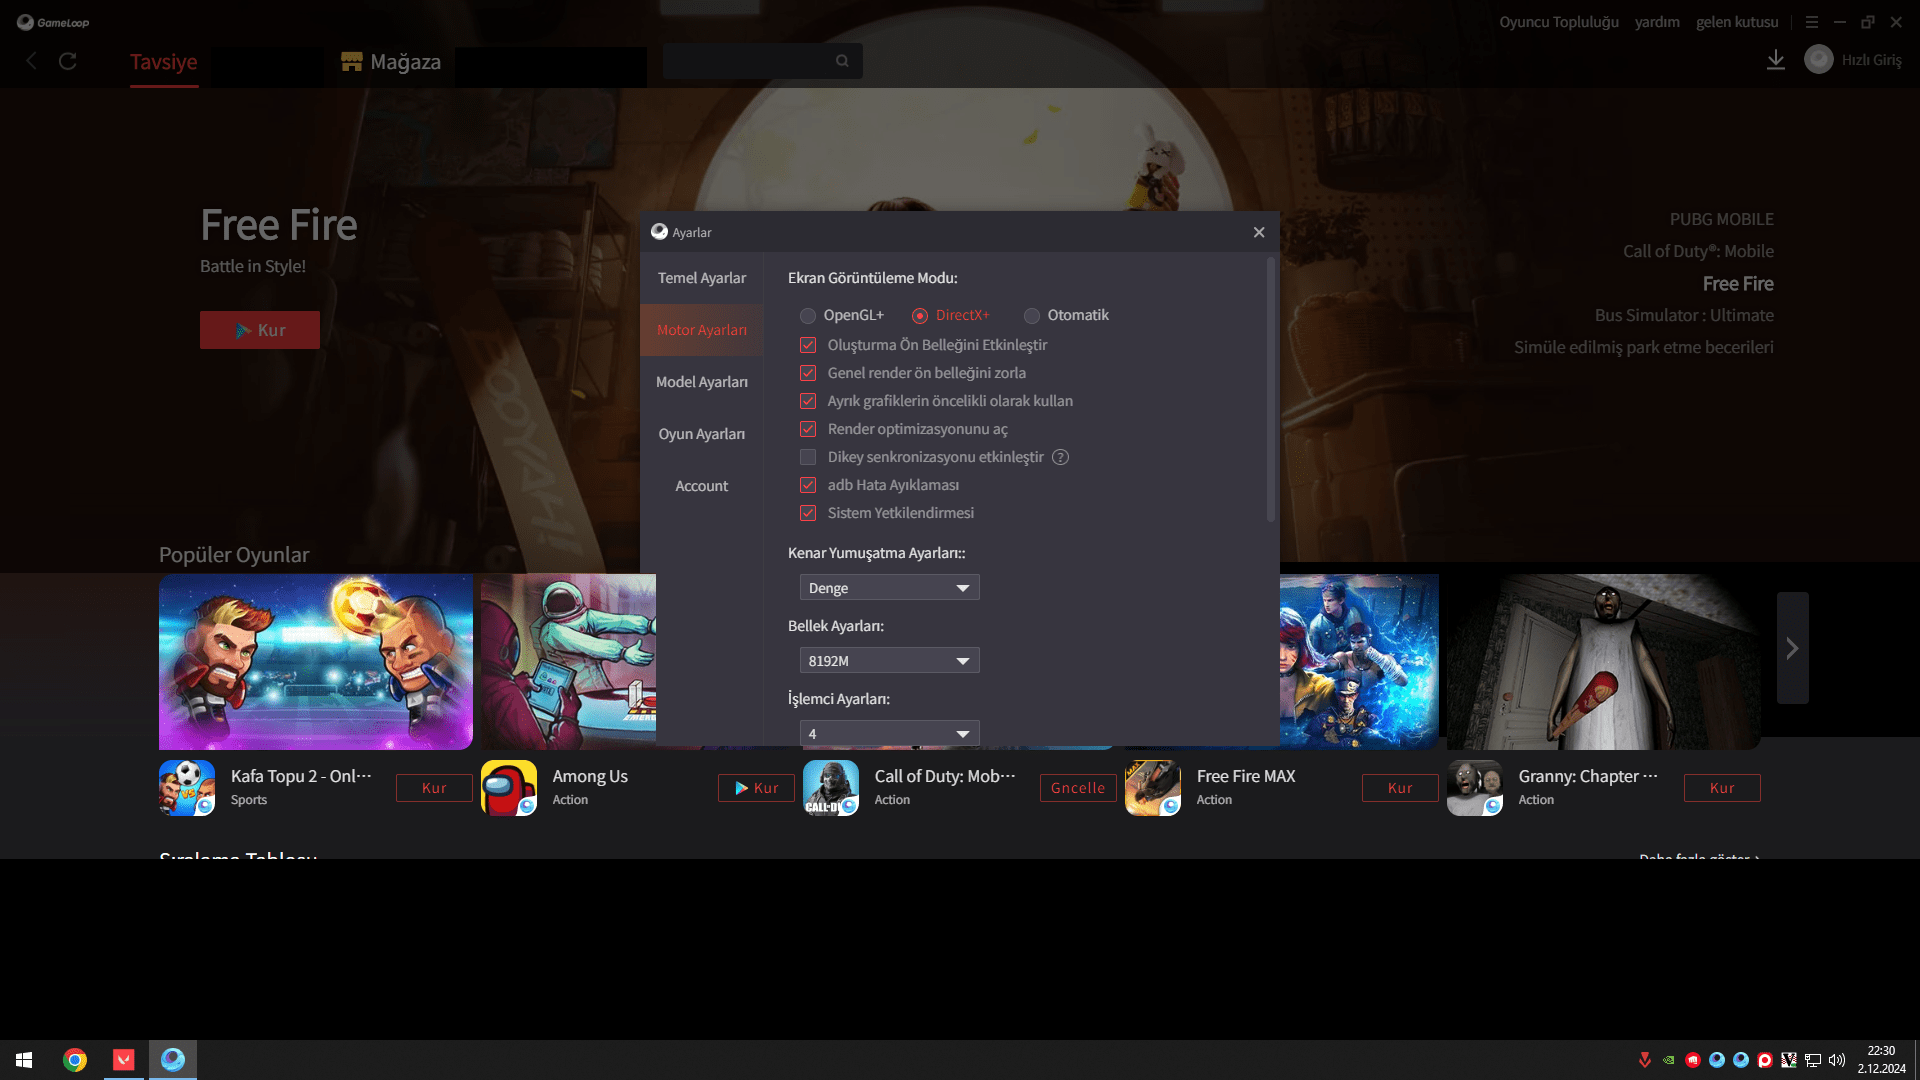Select PUBG MOBILE in banner list
This screenshot has width=1920, height=1080.
tap(1722, 219)
